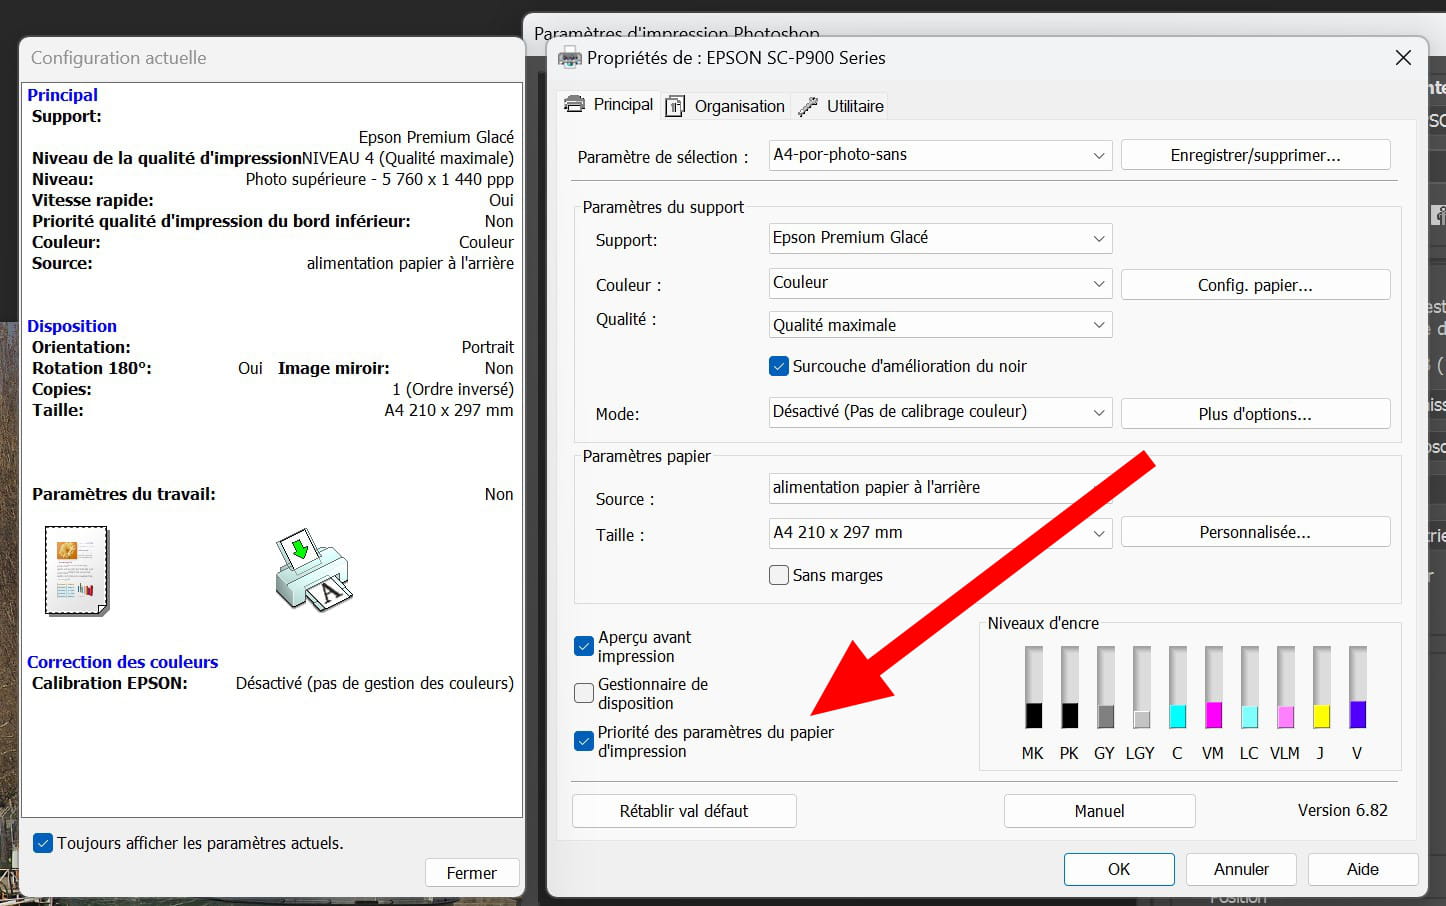The height and width of the screenshot is (906, 1446).
Task: Enable the Sans marges checkbox
Action: 779,575
